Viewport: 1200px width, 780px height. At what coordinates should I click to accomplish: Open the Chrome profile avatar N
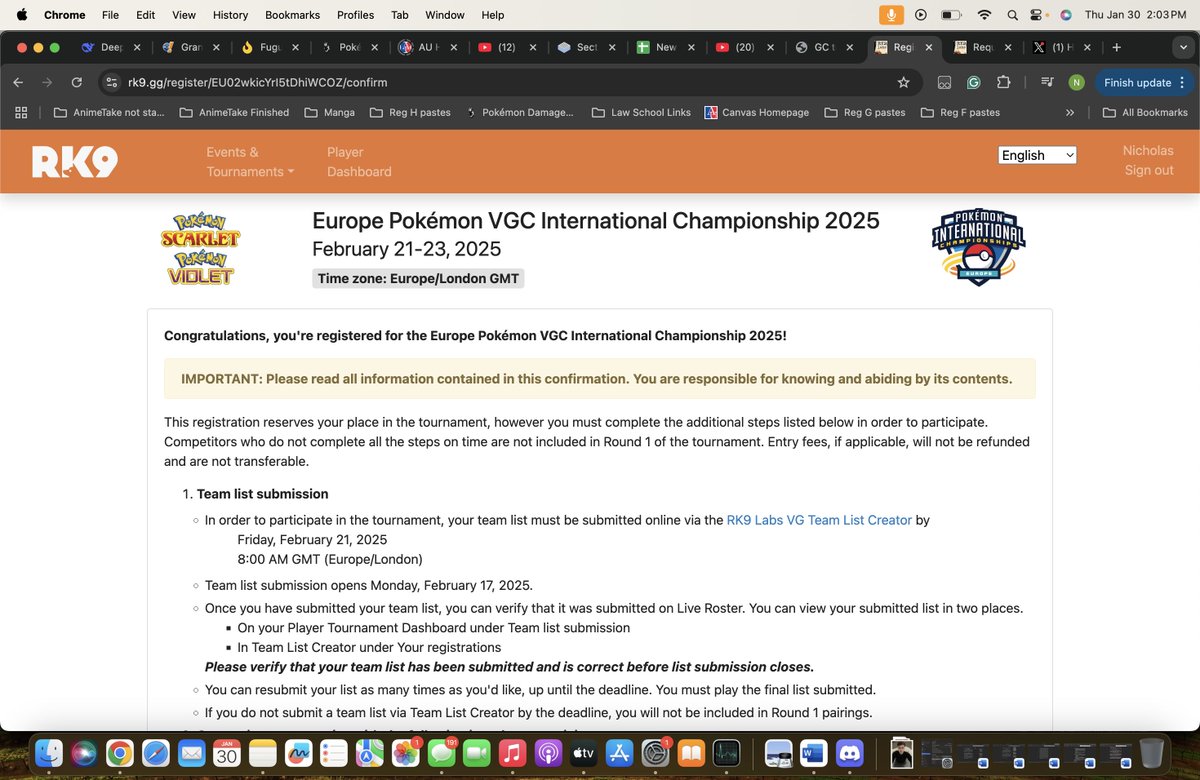pos(1076,83)
